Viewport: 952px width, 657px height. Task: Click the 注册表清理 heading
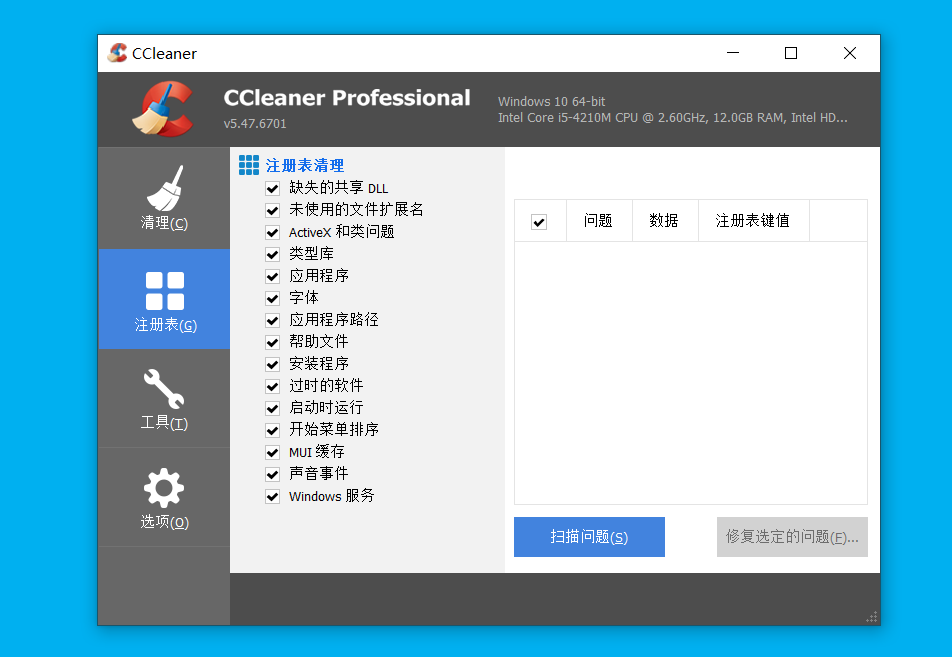click(305, 165)
